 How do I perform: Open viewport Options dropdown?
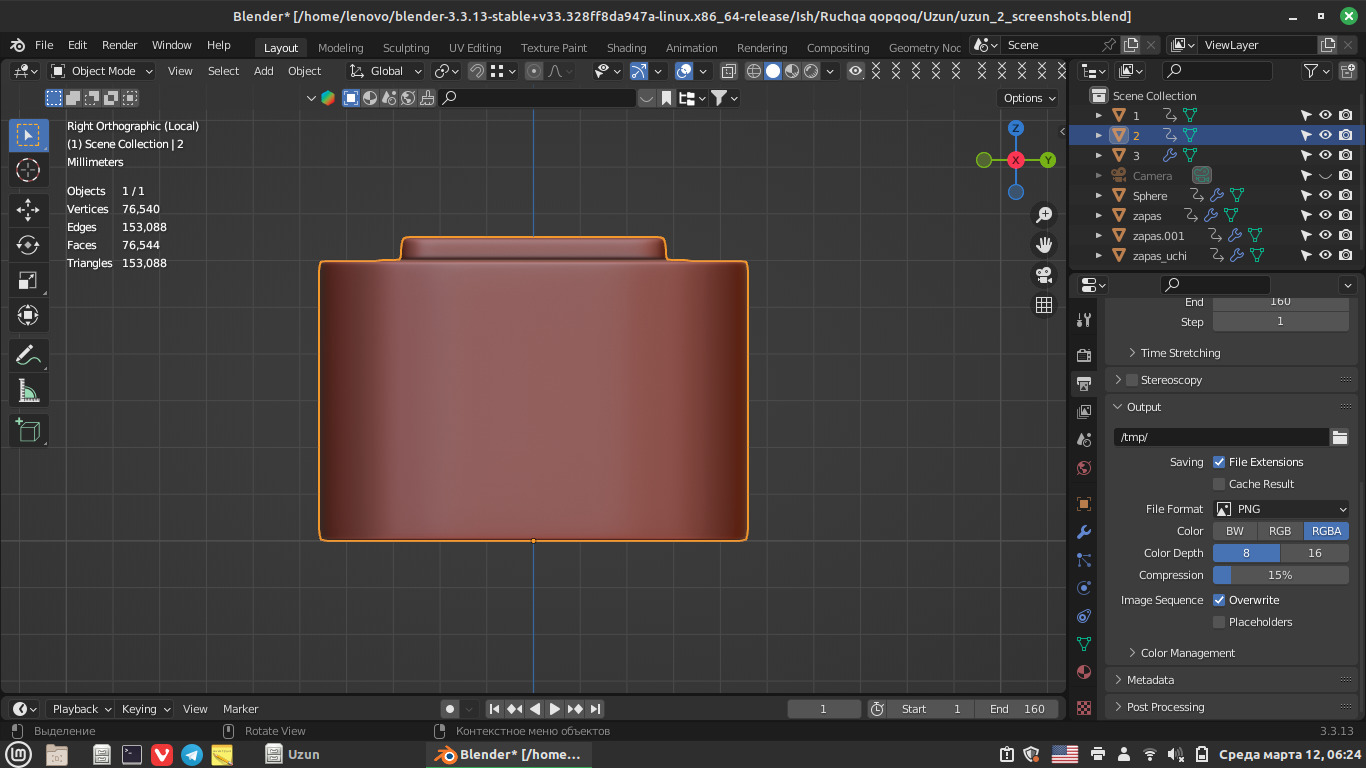click(1029, 98)
